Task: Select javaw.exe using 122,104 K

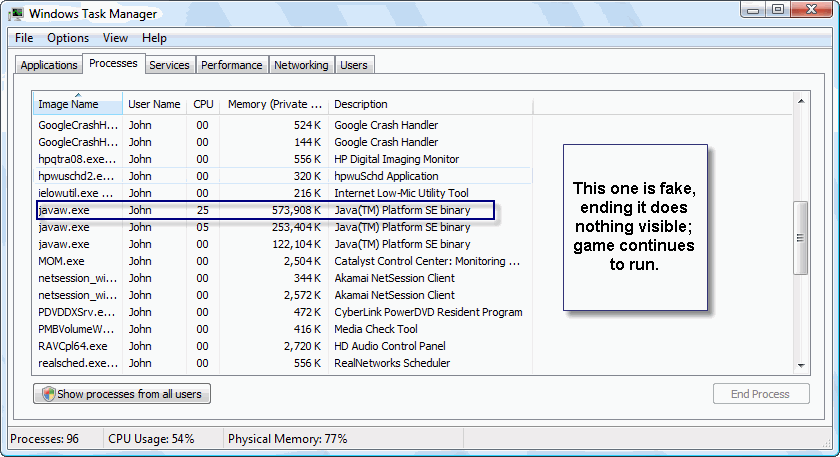Action: click(283, 244)
